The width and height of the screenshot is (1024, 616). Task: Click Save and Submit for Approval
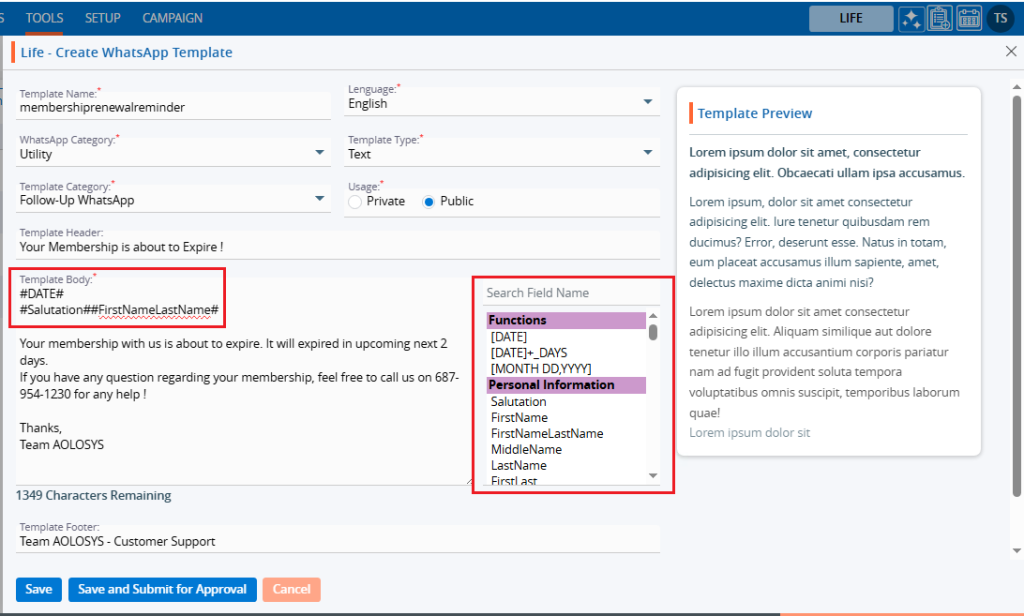(x=162, y=589)
